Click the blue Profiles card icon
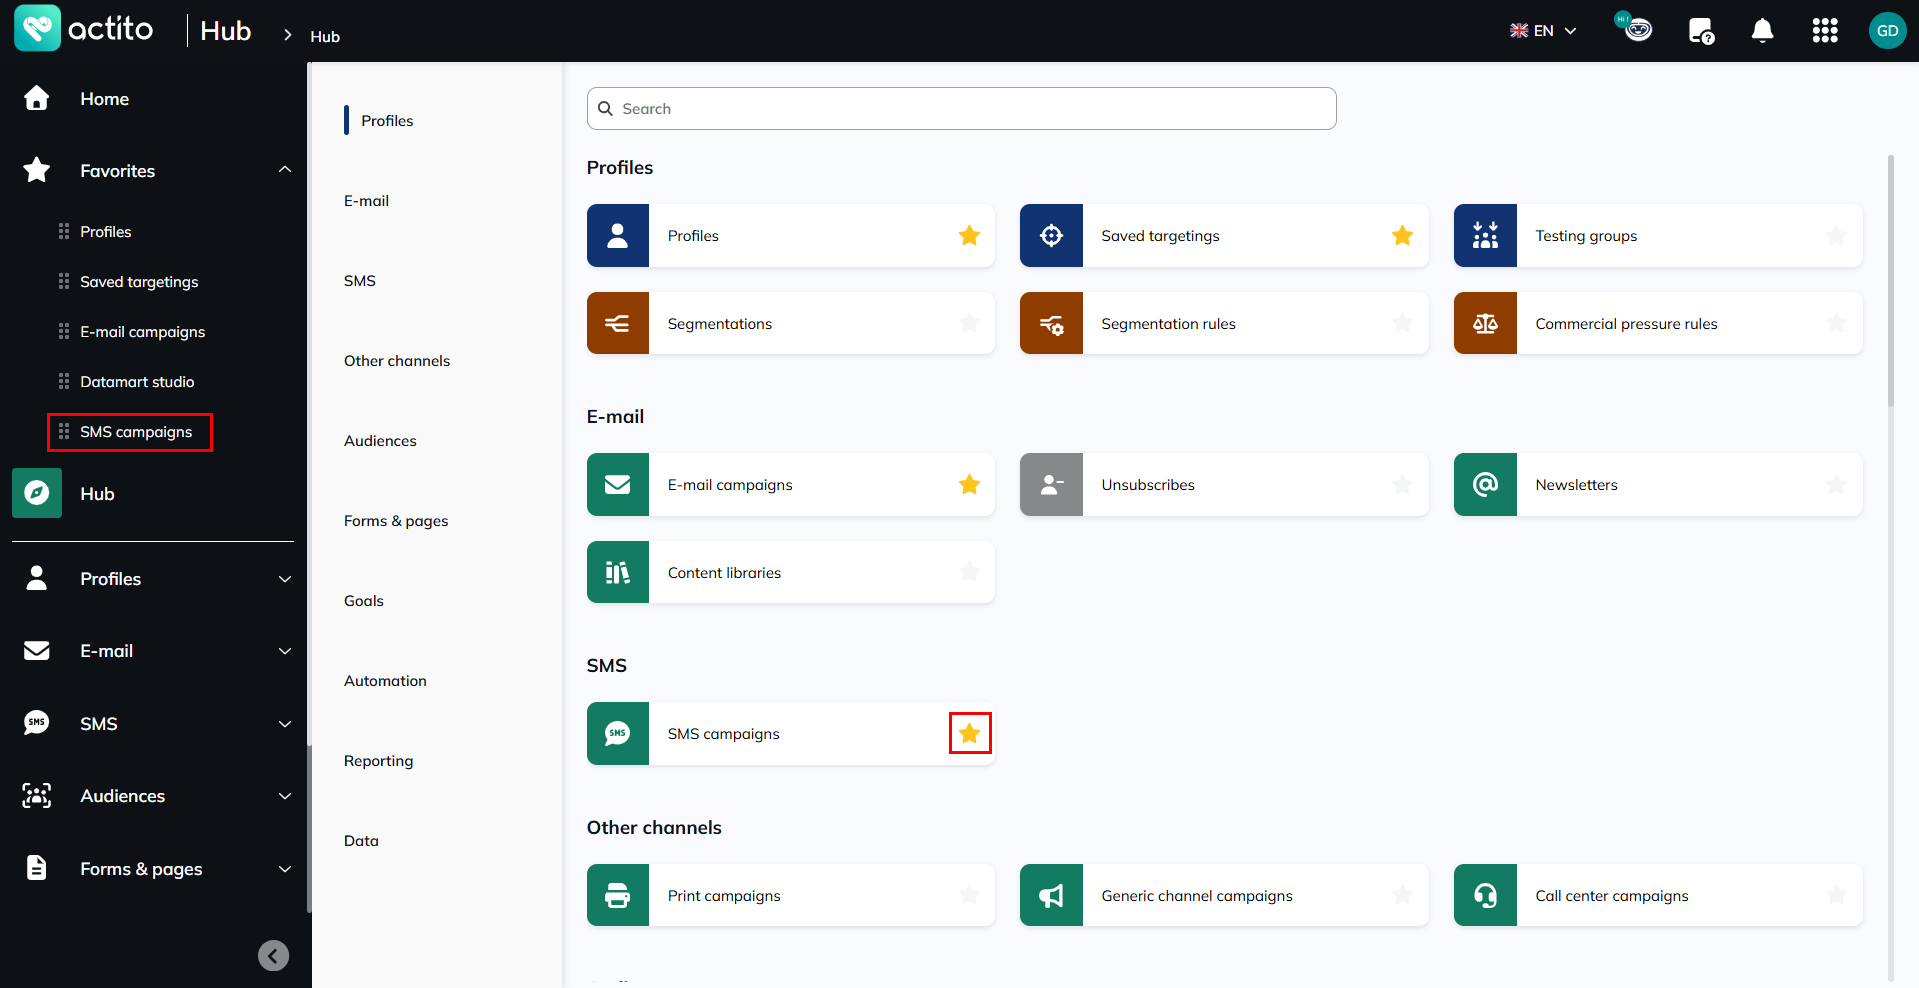This screenshot has height=988, width=1919. [x=618, y=236]
